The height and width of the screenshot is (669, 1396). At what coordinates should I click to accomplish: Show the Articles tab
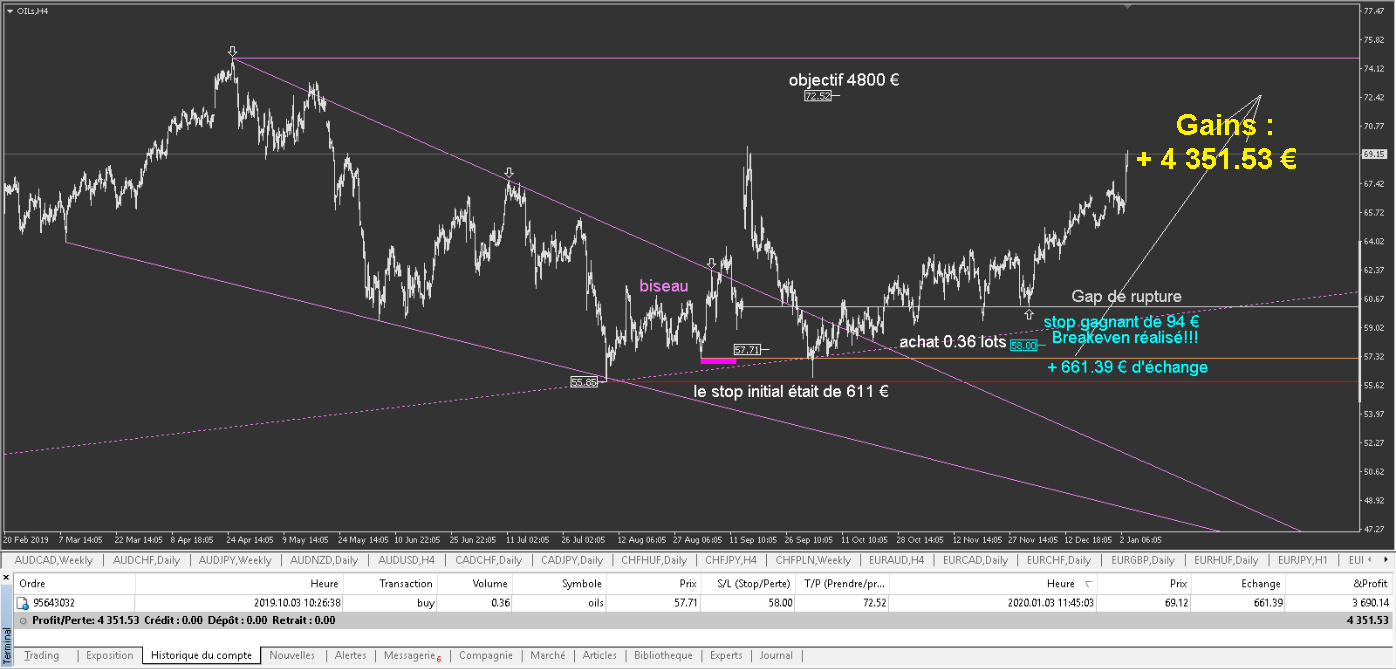point(599,656)
